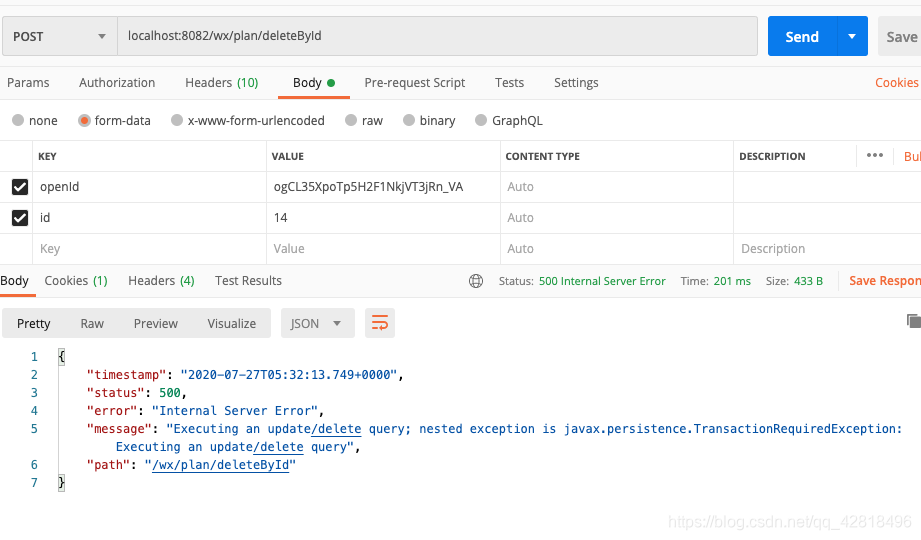Open the POST method dropdown

(60, 36)
